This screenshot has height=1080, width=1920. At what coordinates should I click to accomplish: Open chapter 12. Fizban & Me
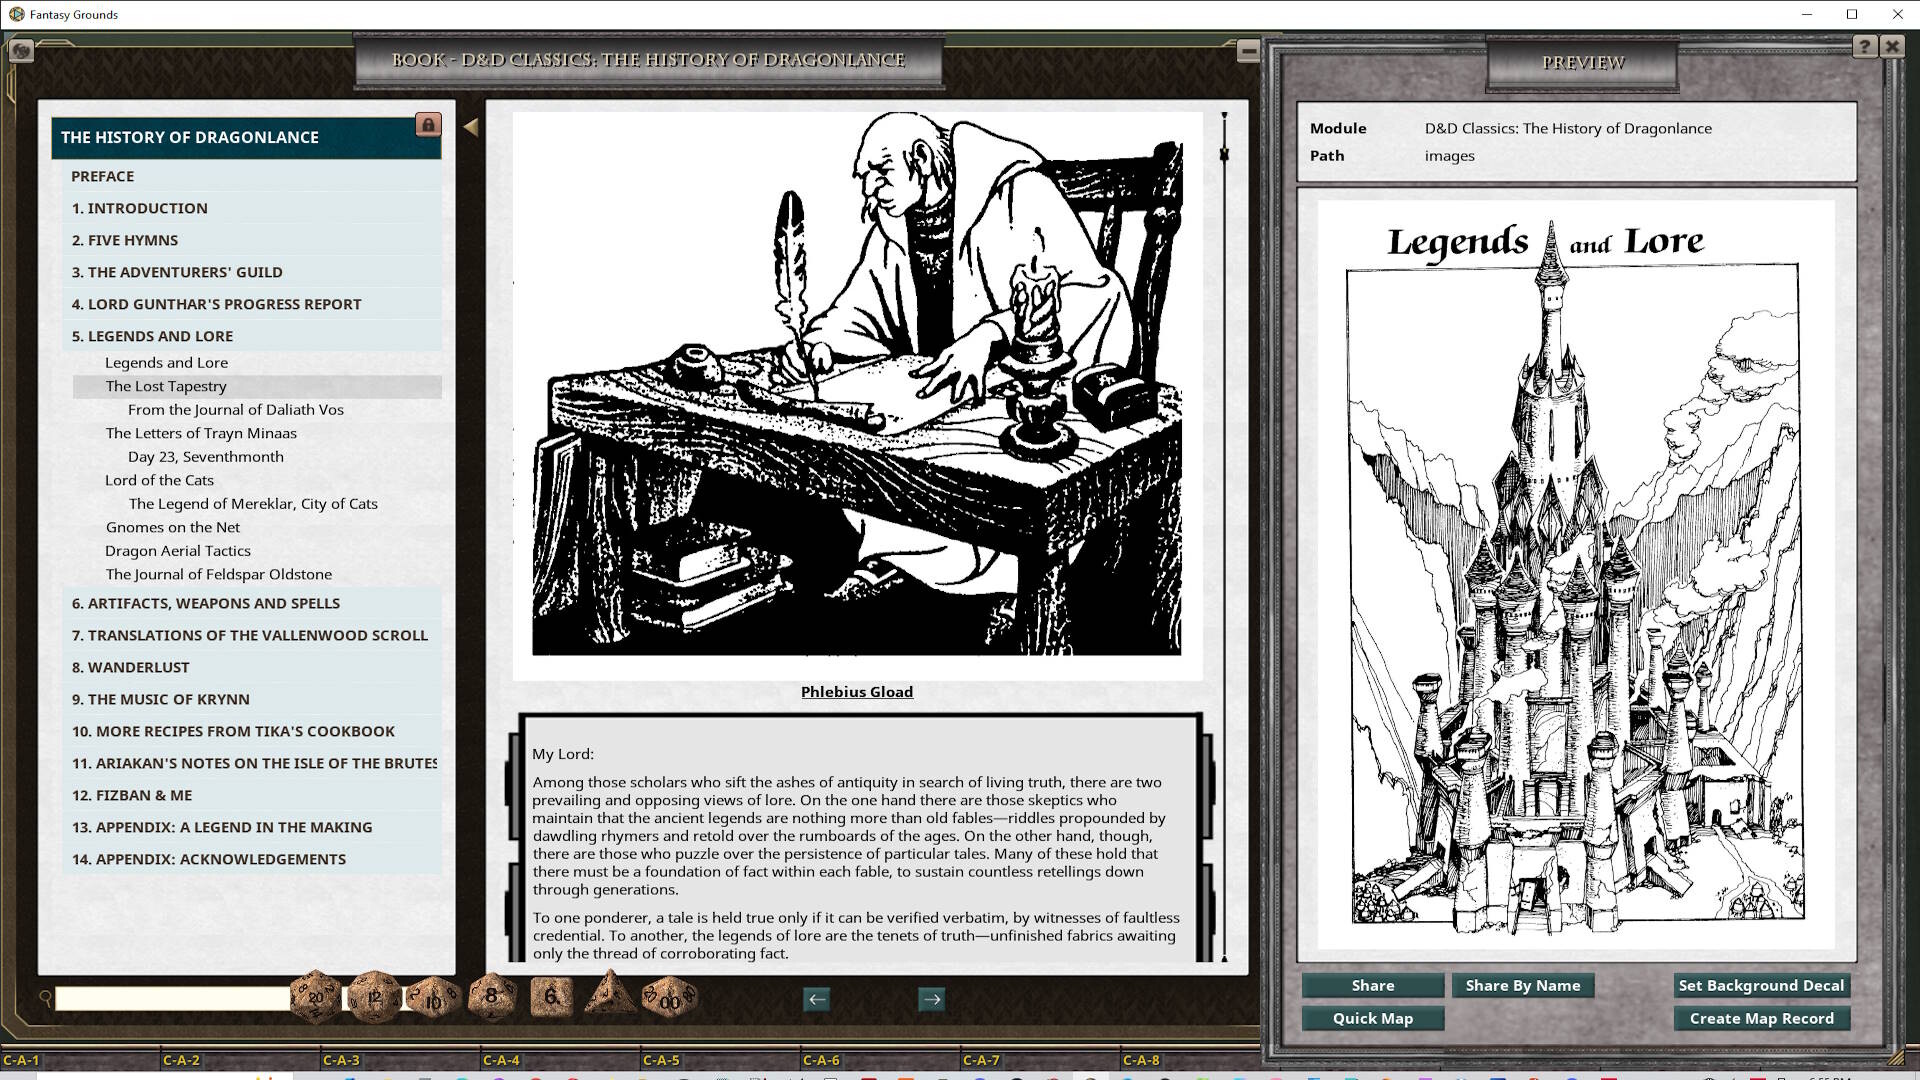pyautogui.click(x=251, y=795)
